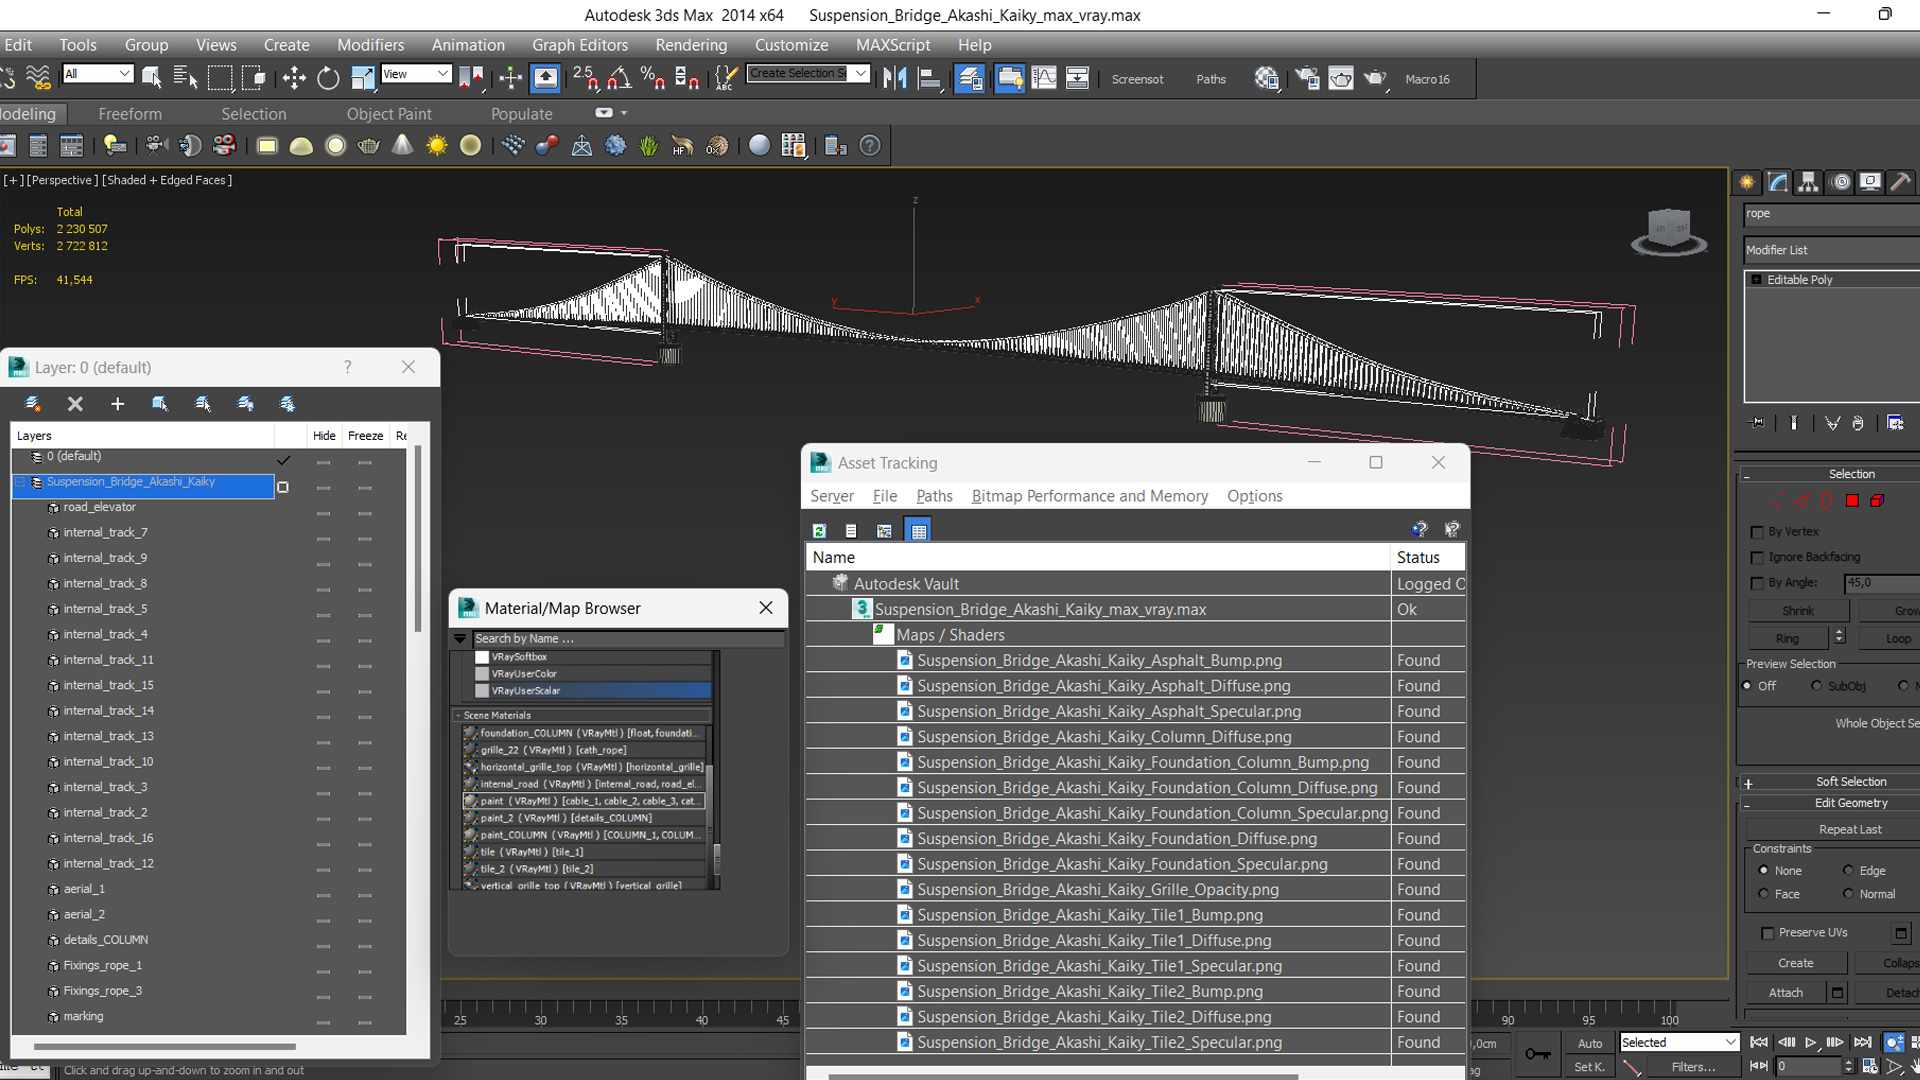Enable the By Angle checkbox
Screen dimensions: 1920x1080
[x=1757, y=583]
